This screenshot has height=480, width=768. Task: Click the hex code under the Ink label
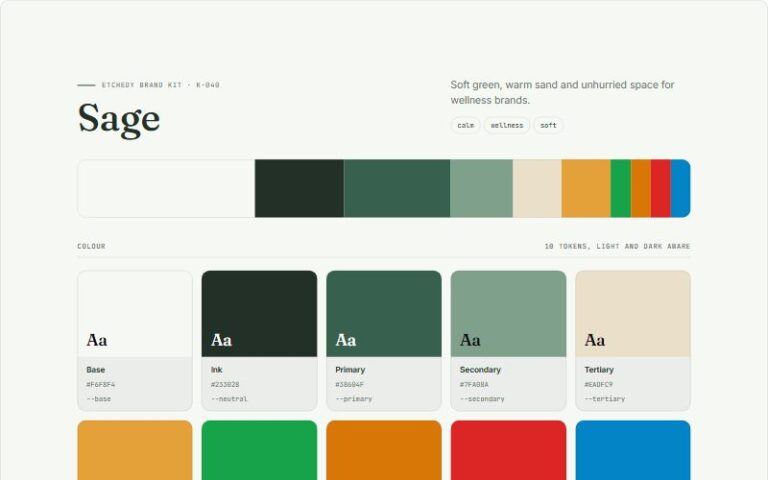tap(225, 384)
